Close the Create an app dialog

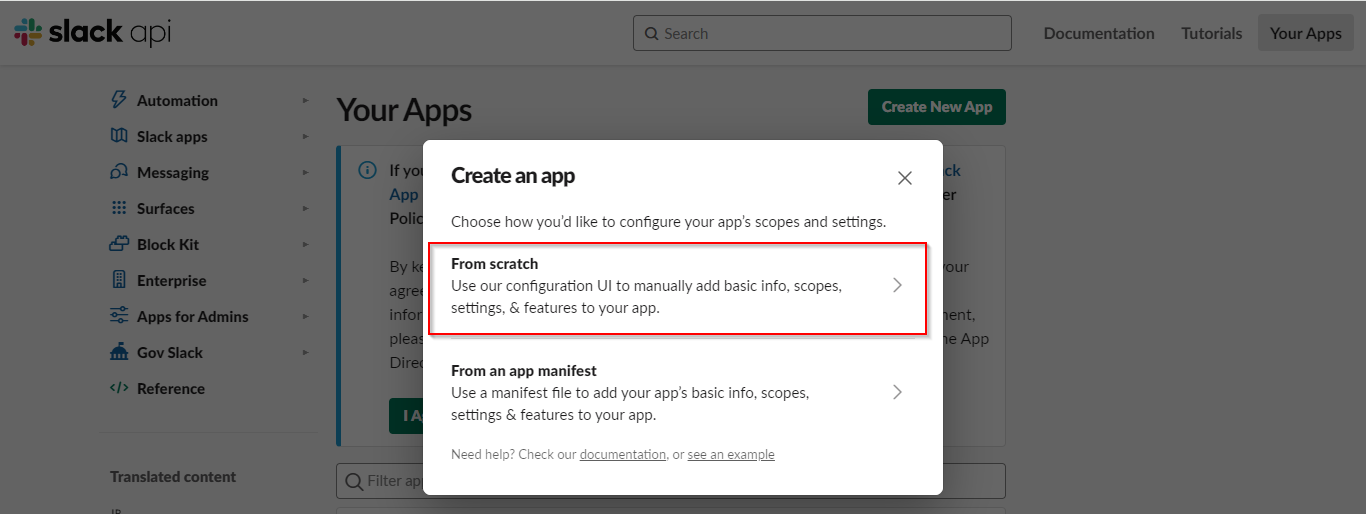point(905,178)
